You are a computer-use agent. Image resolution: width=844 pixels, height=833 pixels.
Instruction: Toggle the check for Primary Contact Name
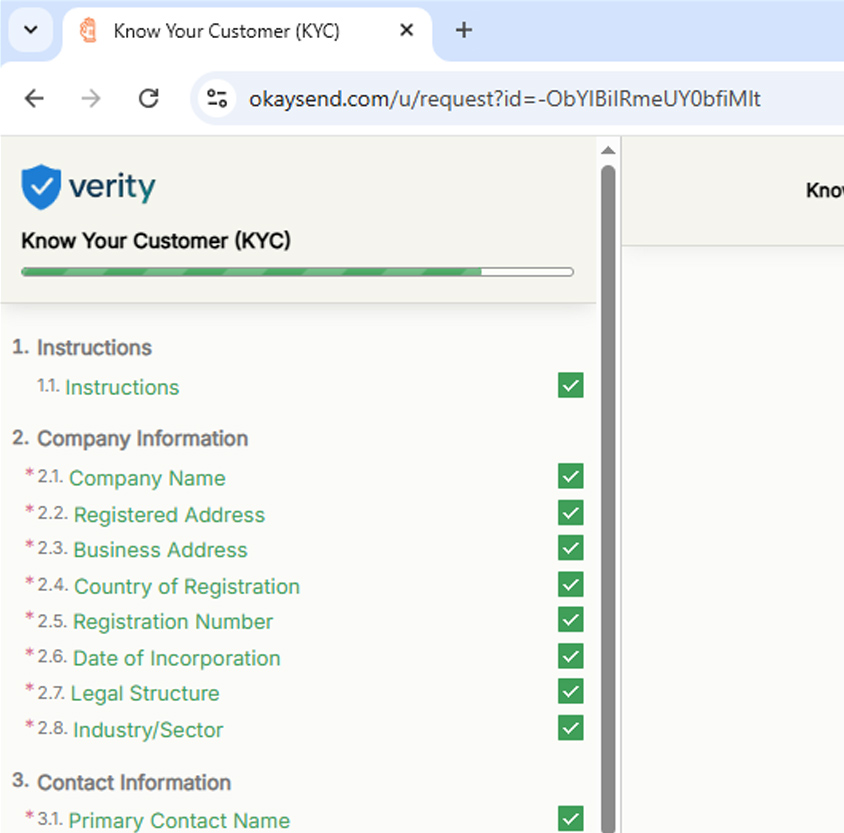(570, 818)
